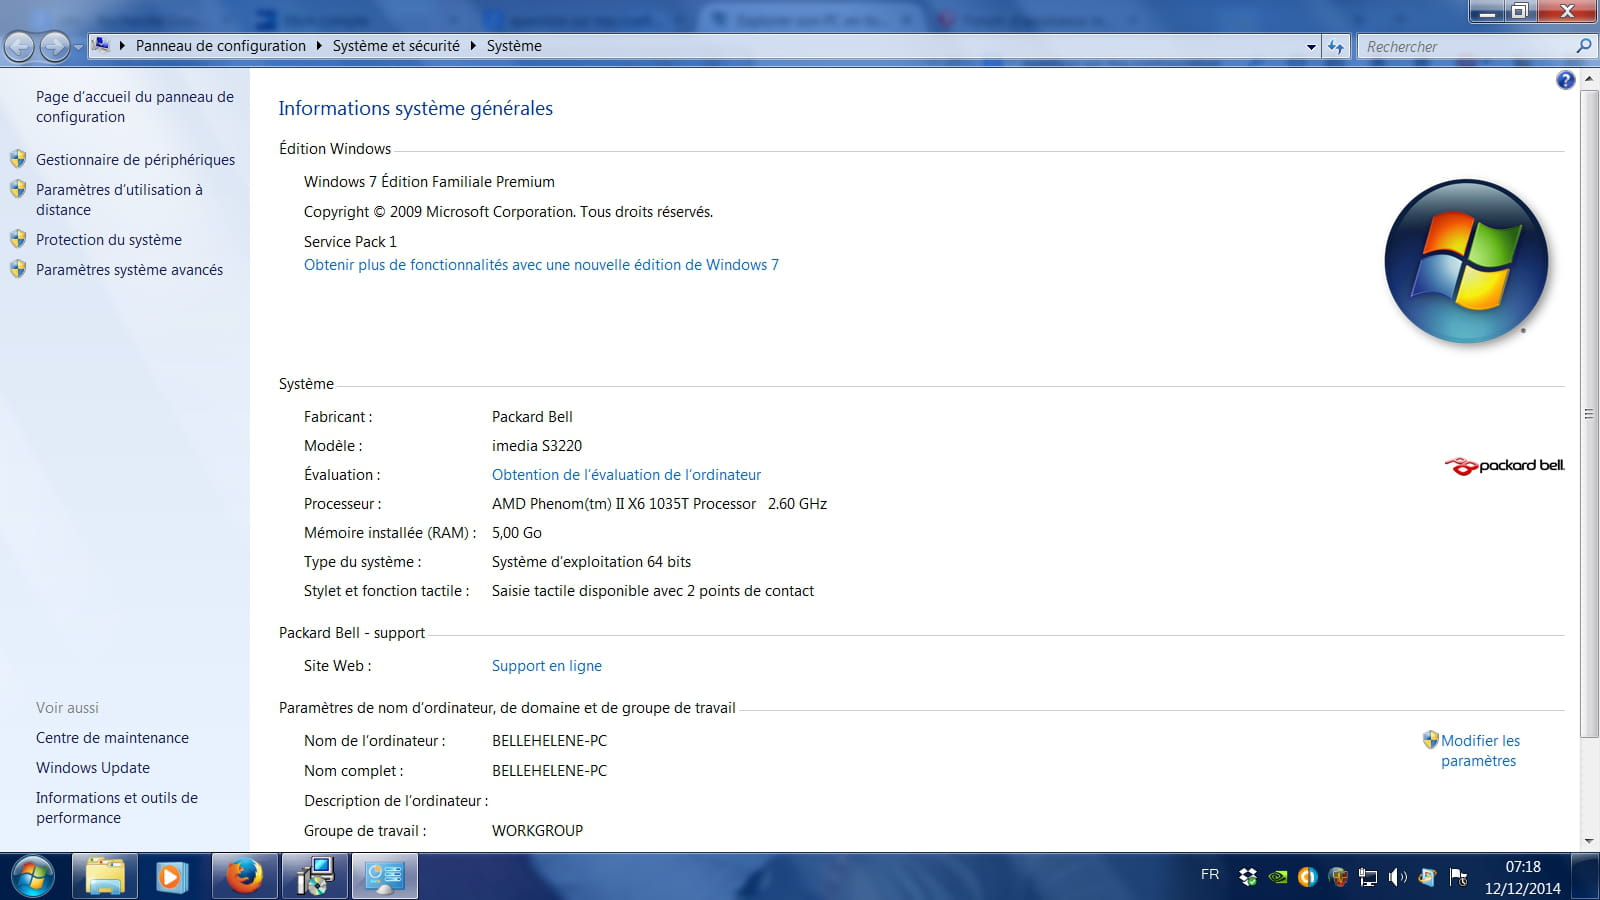Screen dimensions: 1600x900
Task: Select Panneau de configuration breadcrumb
Action: pos(221,46)
